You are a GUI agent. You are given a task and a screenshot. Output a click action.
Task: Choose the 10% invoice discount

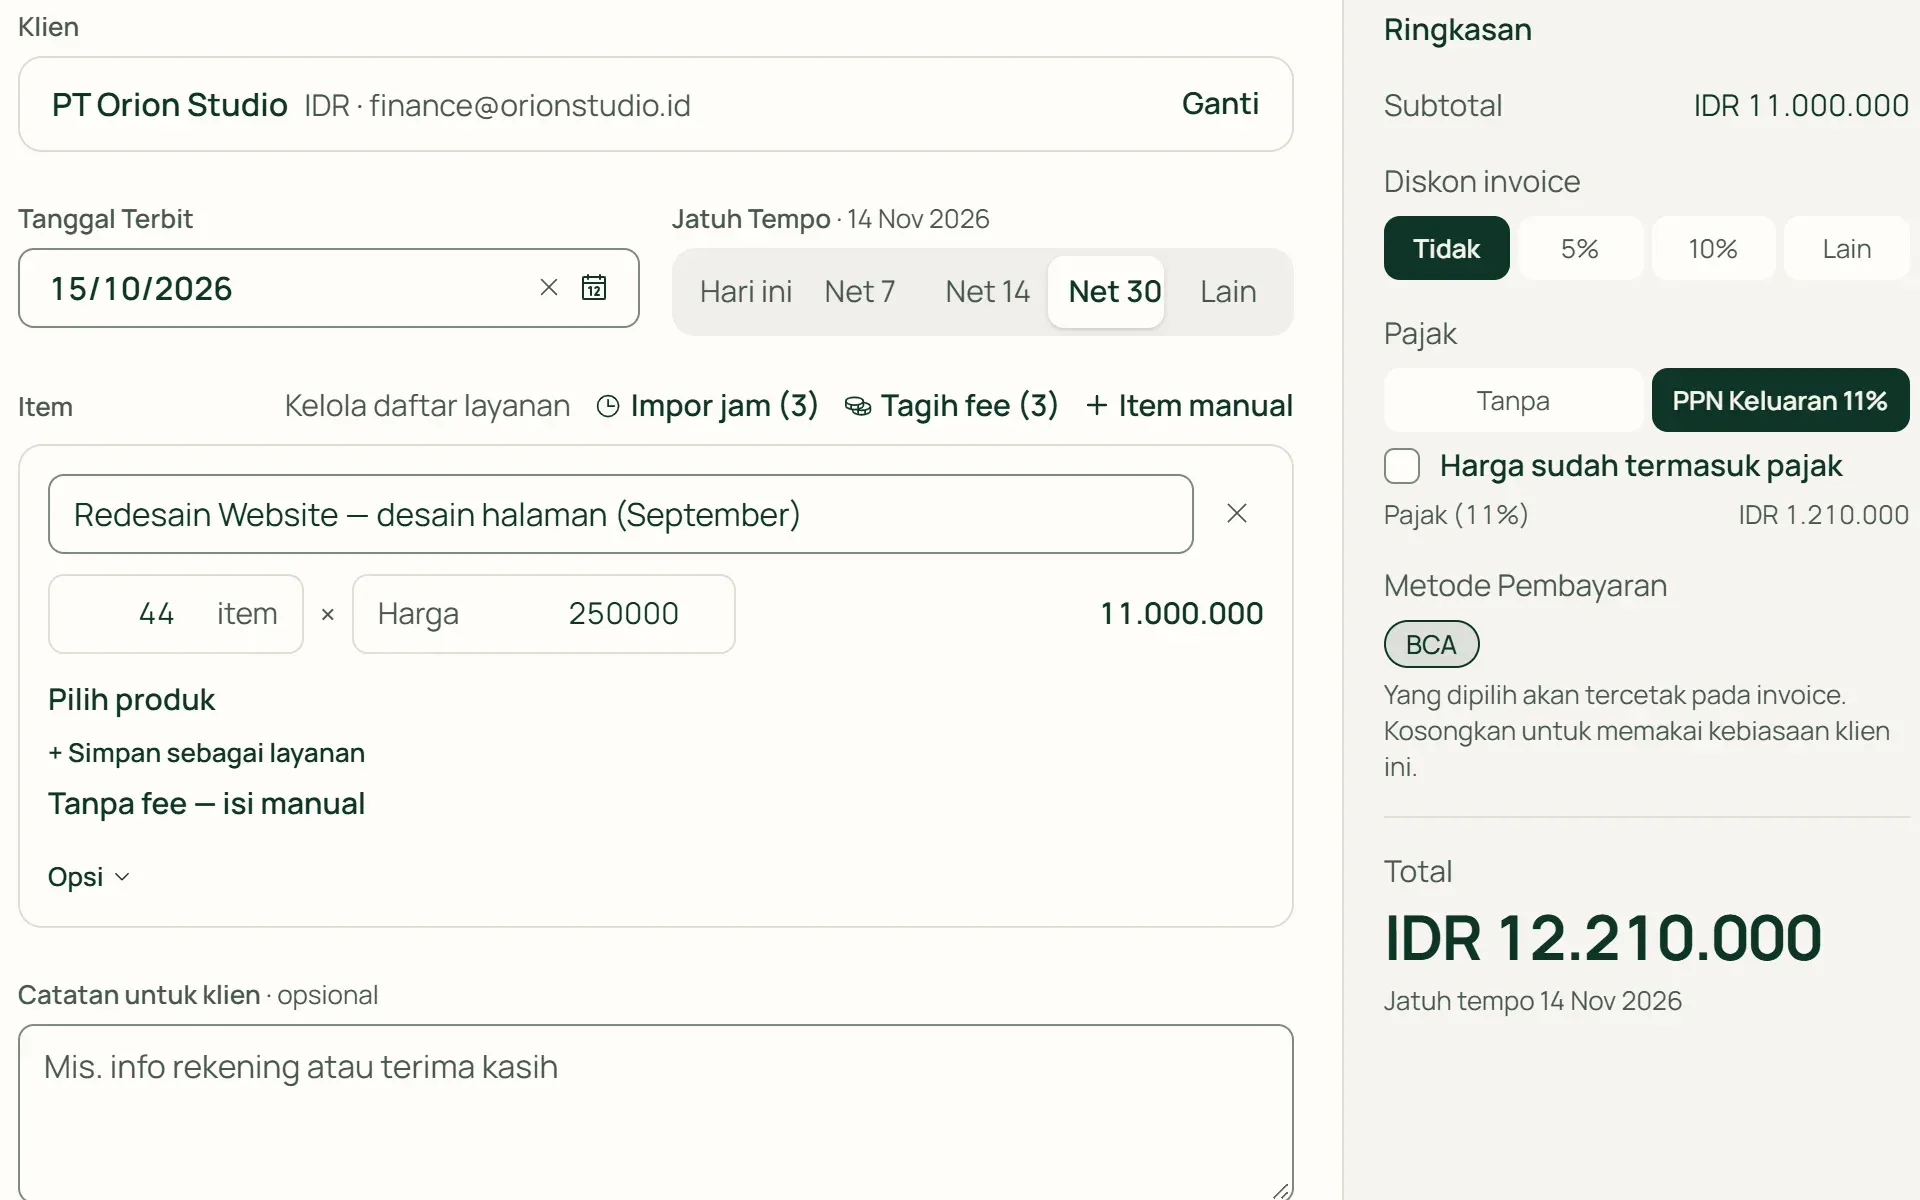[1713, 248]
